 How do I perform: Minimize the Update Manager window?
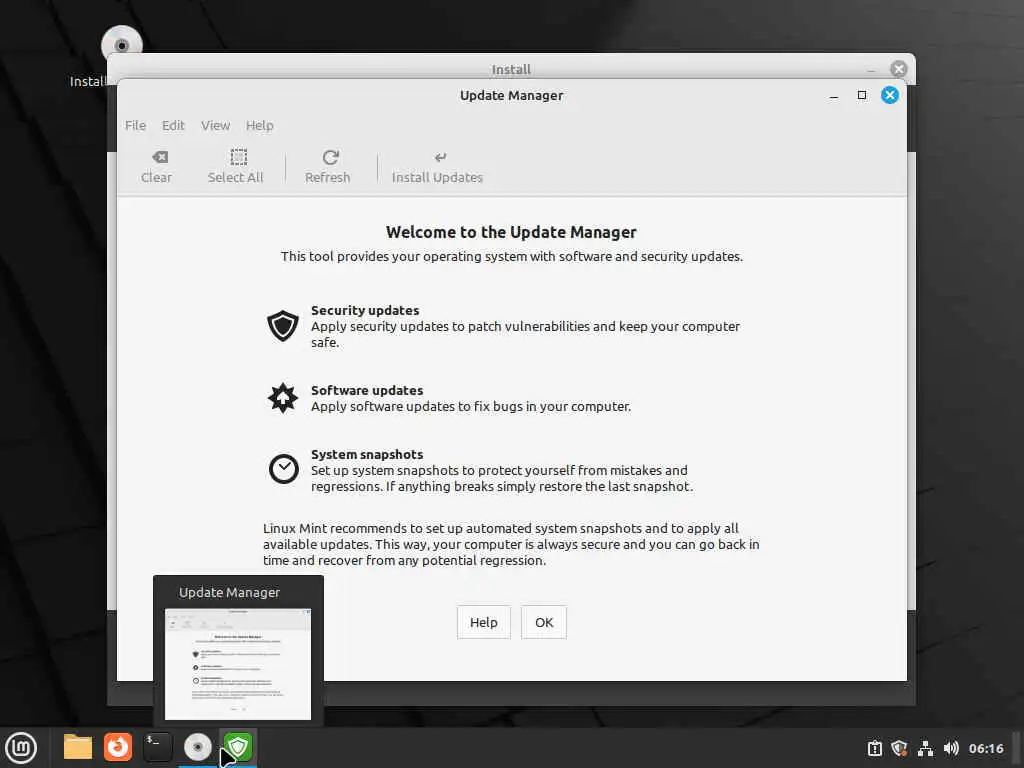click(834, 95)
